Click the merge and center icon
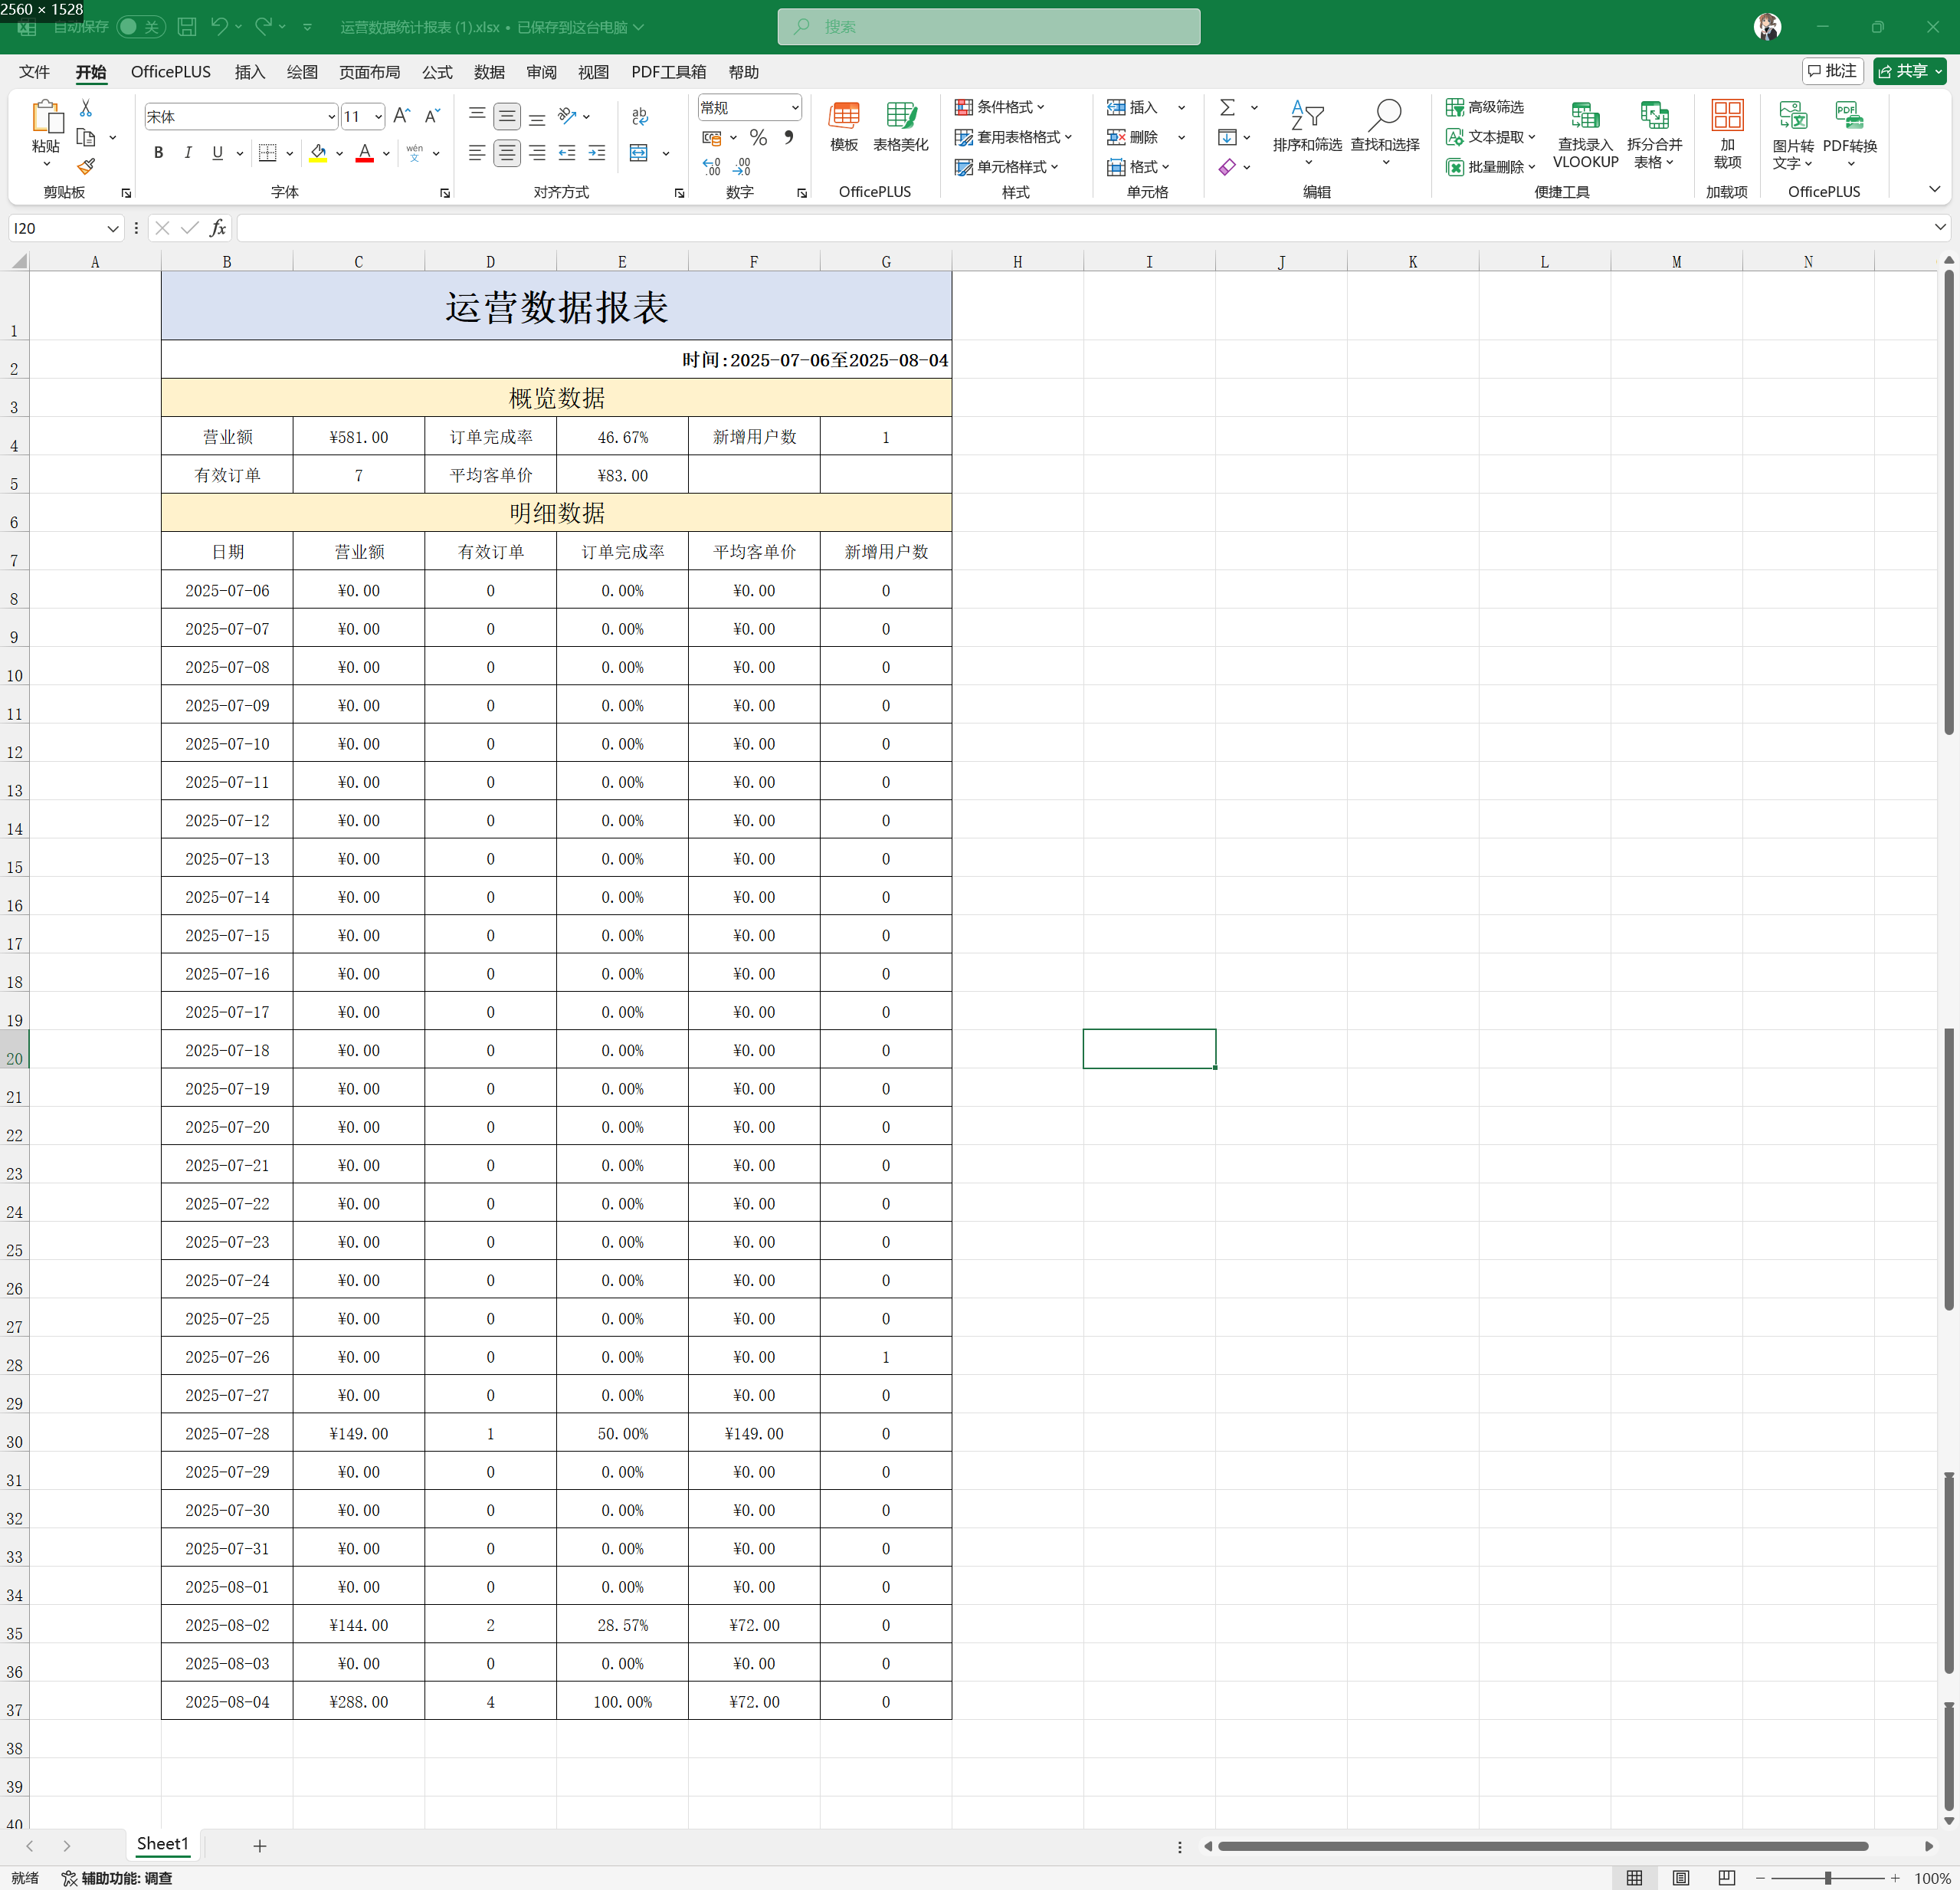The width and height of the screenshot is (1960, 1890). (x=639, y=153)
